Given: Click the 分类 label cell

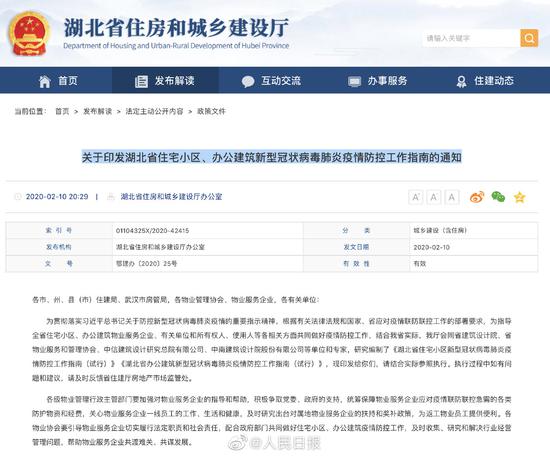Looking at the screenshot, I should point(356,230).
